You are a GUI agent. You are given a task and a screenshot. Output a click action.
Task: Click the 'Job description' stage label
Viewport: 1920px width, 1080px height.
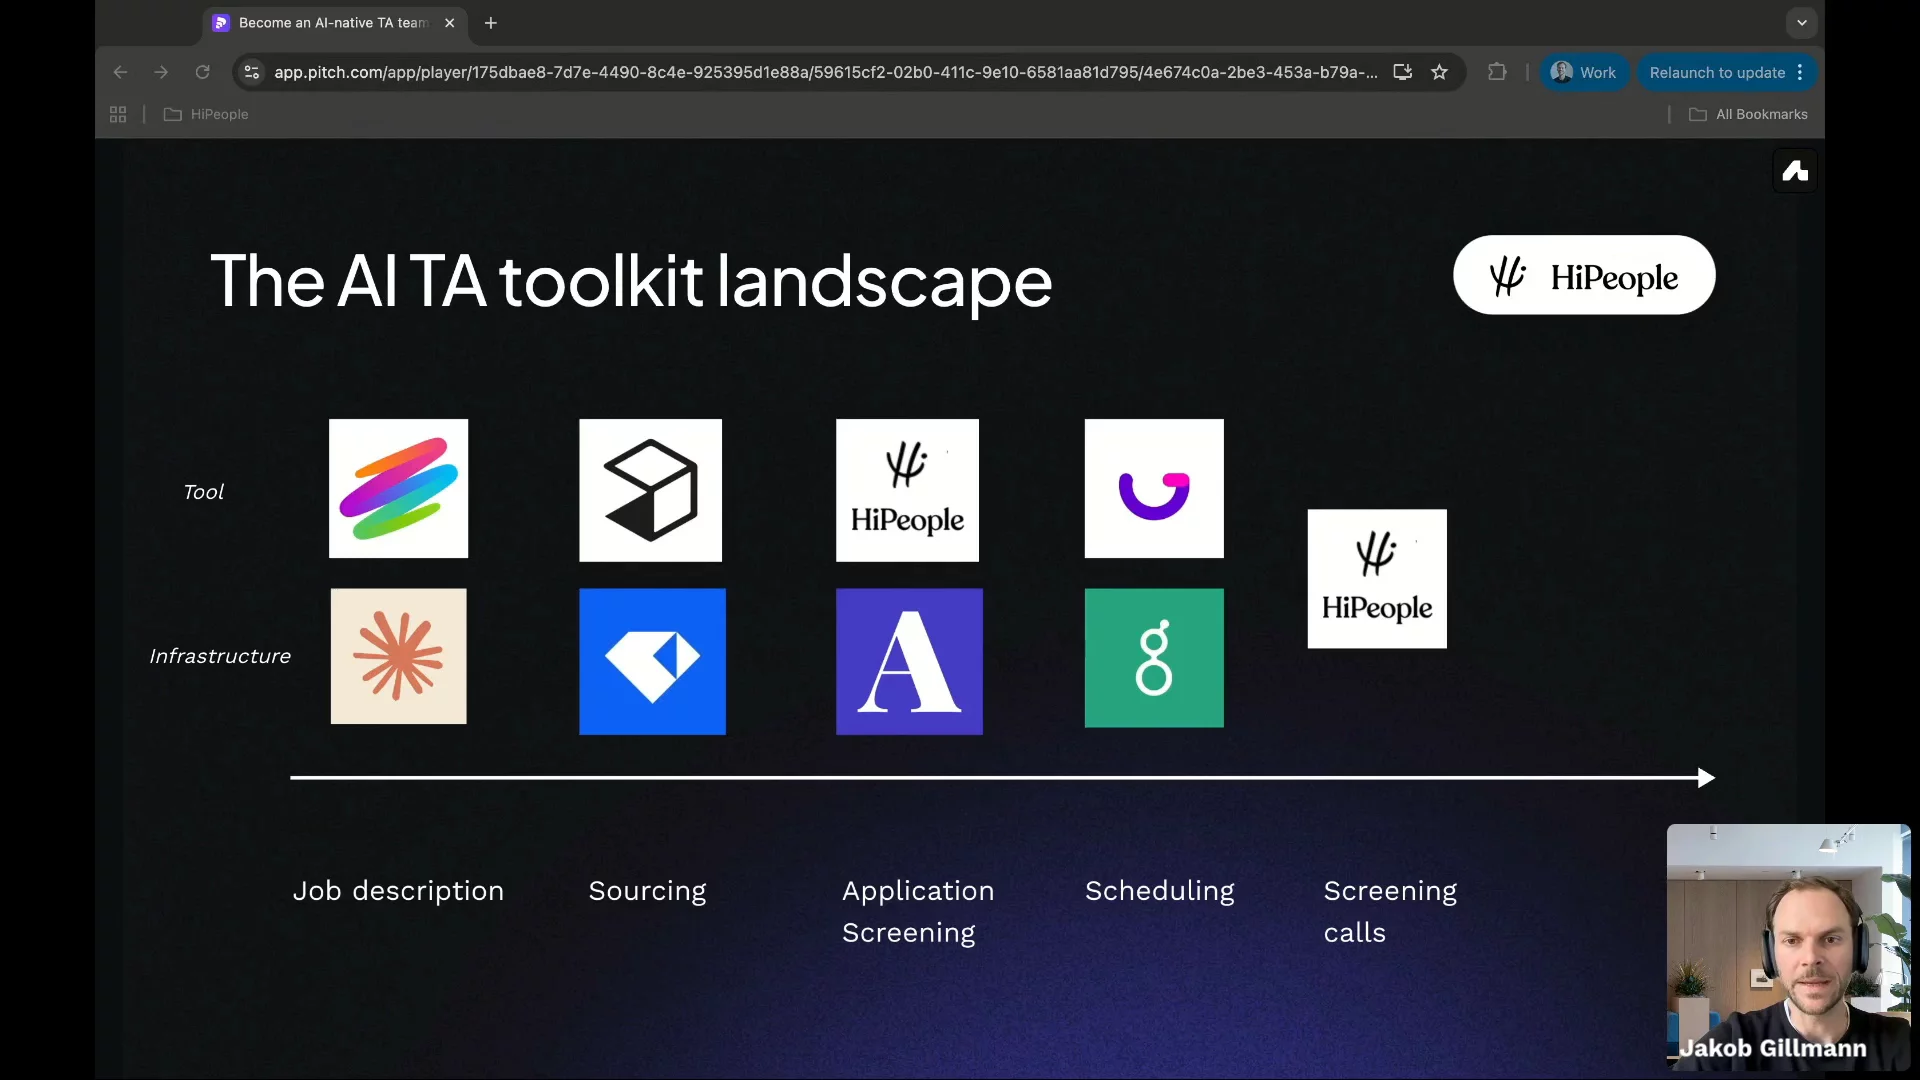398,890
